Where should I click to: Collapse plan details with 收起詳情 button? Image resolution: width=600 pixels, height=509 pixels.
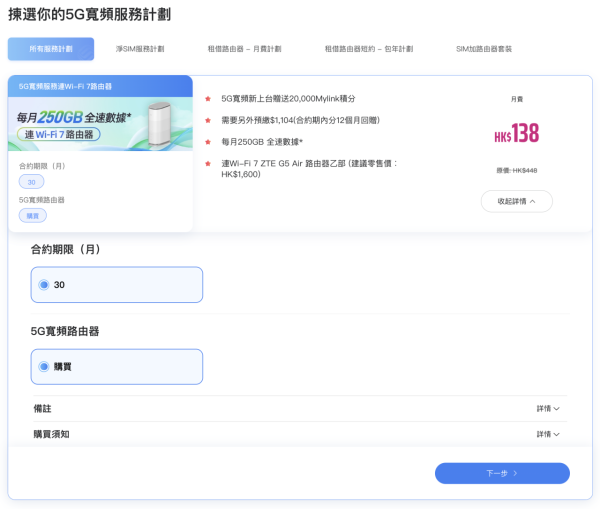pos(517,201)
